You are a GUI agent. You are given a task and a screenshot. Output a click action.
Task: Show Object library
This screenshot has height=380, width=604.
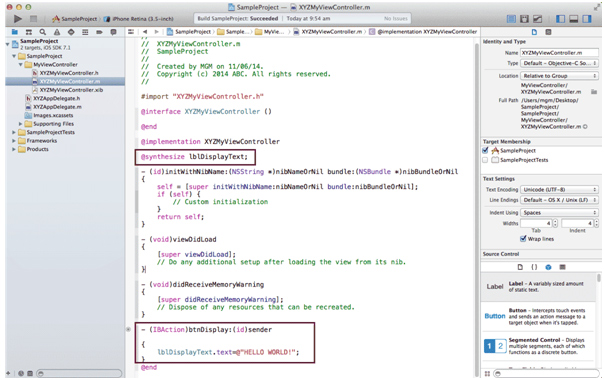tap(548, 267)
